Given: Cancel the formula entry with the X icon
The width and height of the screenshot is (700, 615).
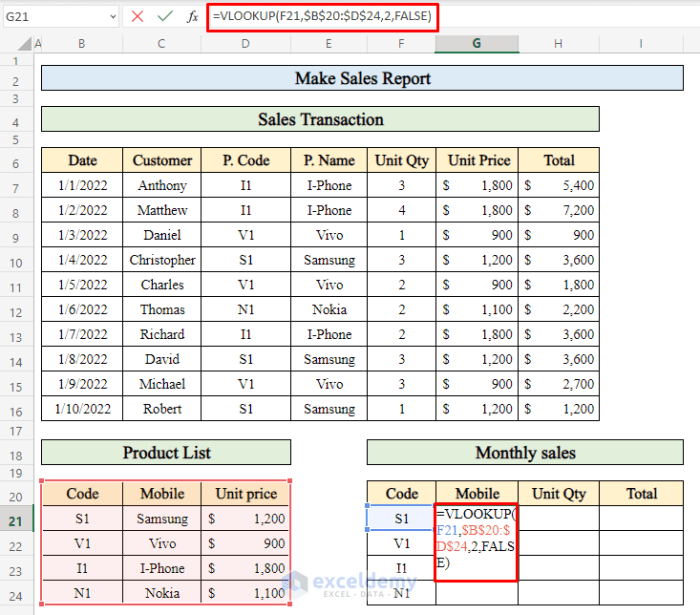Looking at the screenshot, I should [x=137, y=17].
